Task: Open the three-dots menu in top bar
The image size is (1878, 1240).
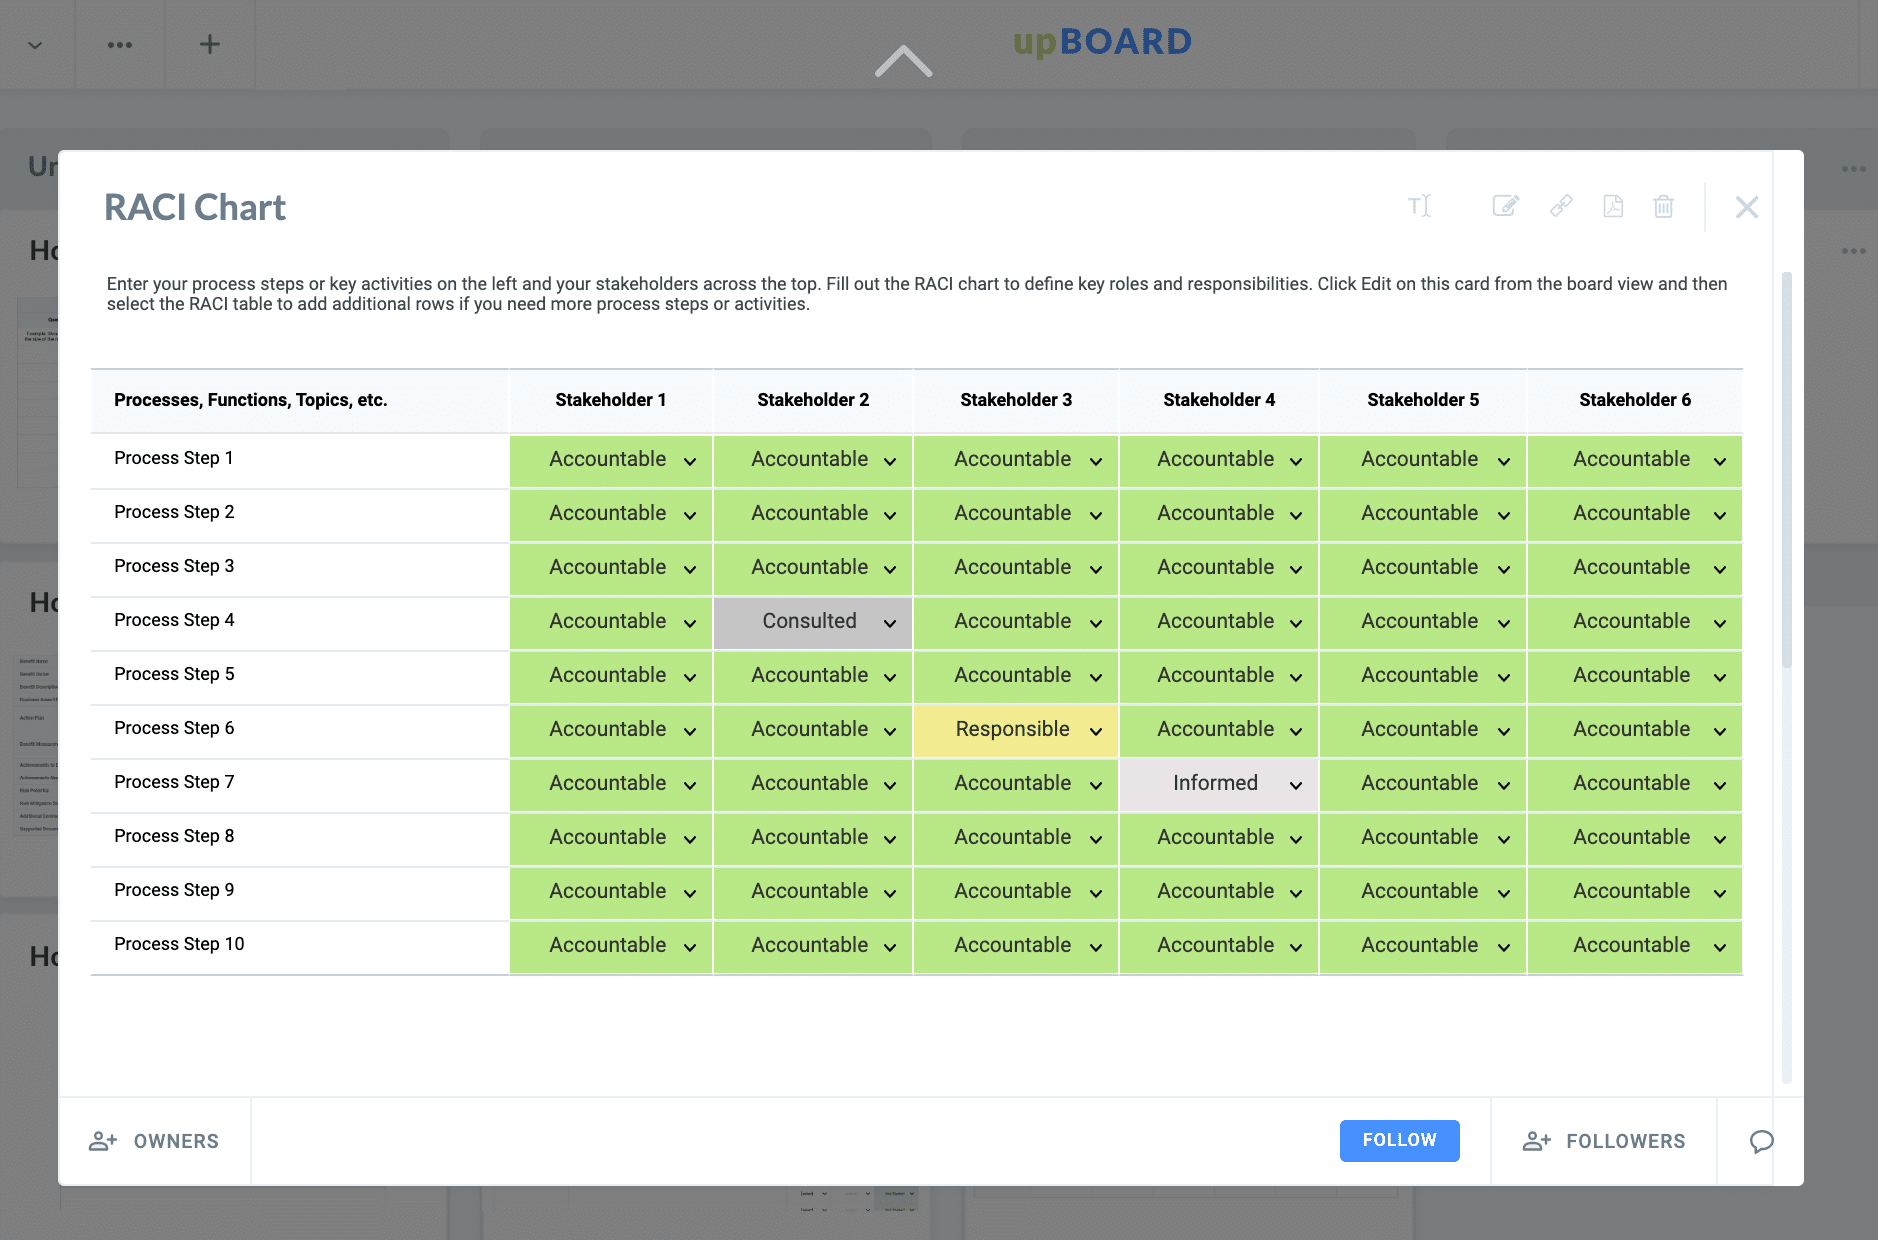Action: pyautogui.click(x=120, y=44)
